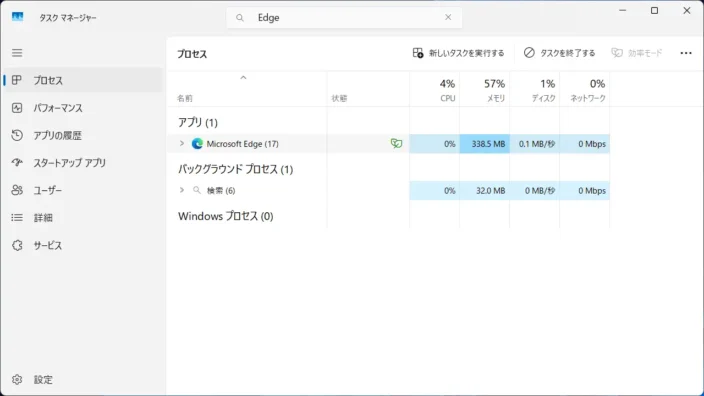Expand the 検索 (6) process group

coord(182,190)
